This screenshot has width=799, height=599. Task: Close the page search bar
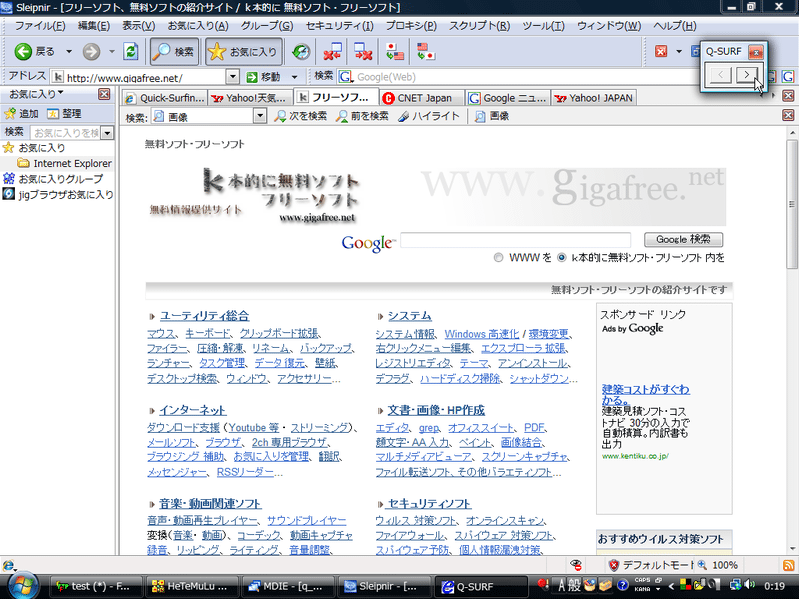[788, 116]
